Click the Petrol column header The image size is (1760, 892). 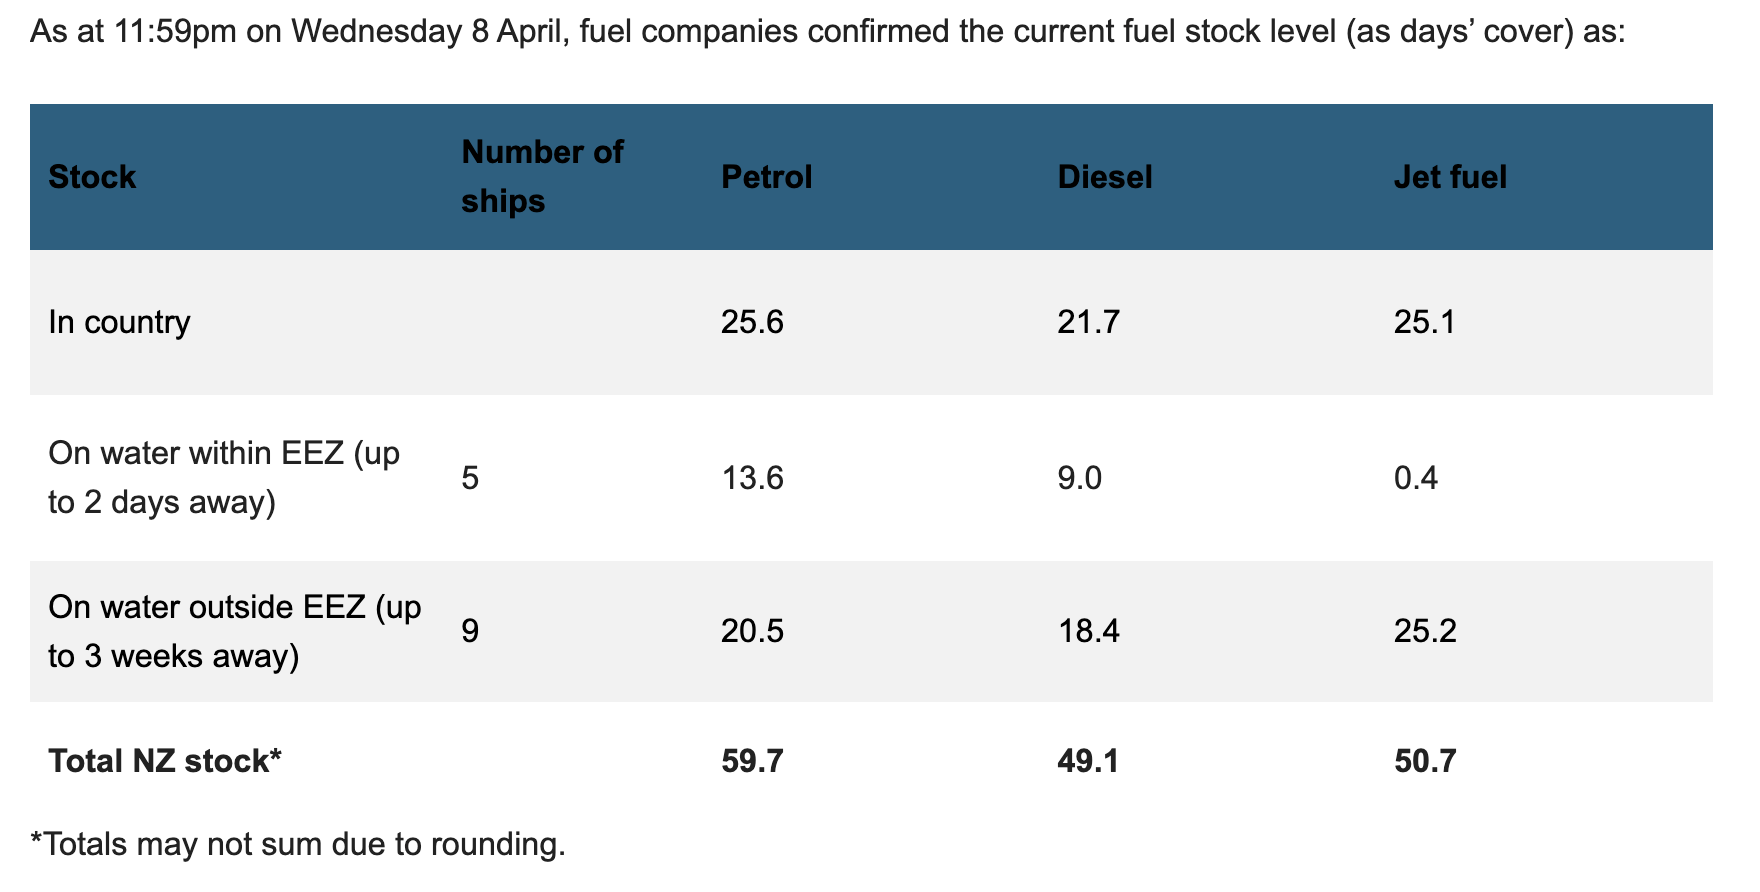click(x=766, y=177)
